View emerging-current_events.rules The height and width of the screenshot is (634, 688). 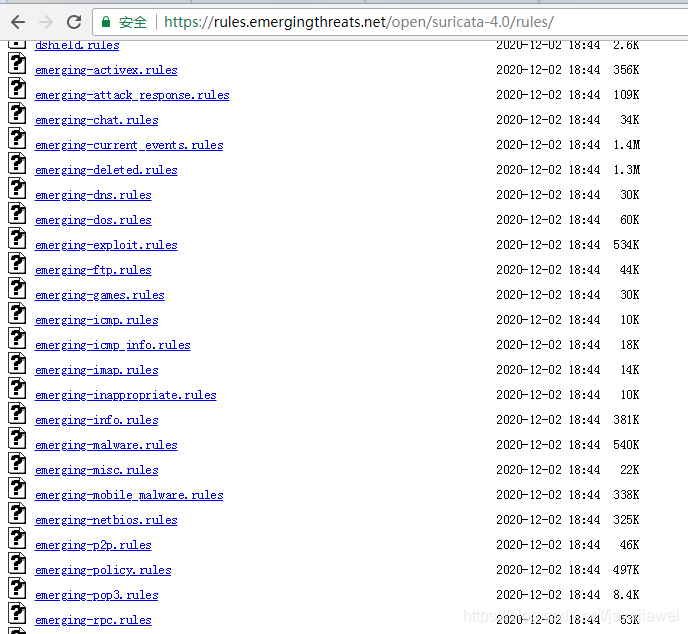tap(129, 145)
